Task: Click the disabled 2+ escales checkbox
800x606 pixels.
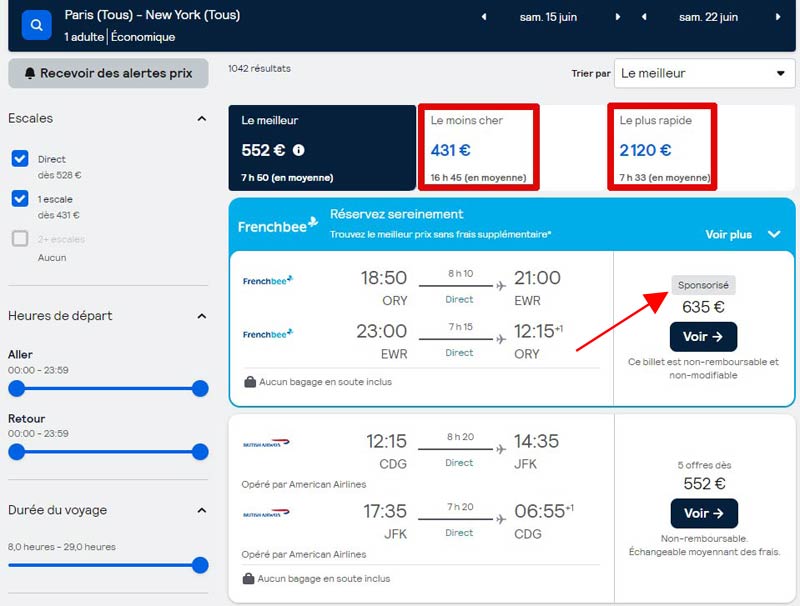Action: (x=20, y=238)
